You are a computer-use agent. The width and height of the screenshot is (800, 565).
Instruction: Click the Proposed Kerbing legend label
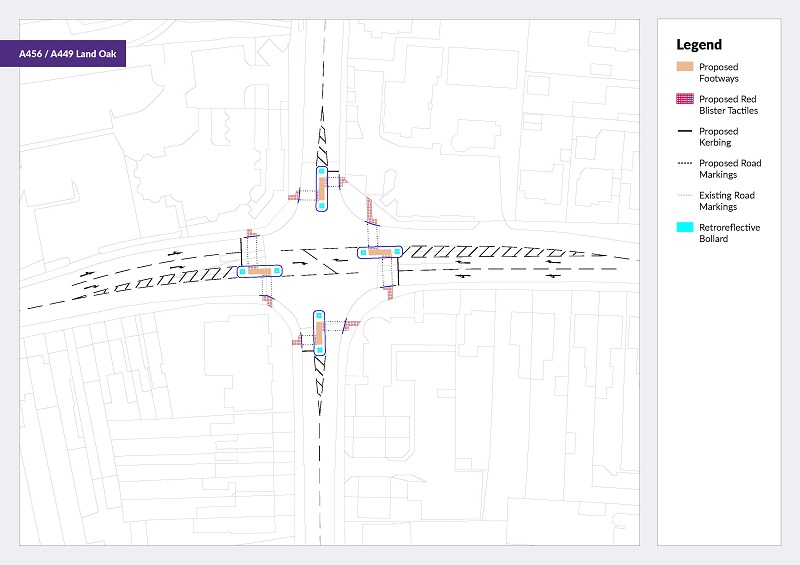point(719,137)
